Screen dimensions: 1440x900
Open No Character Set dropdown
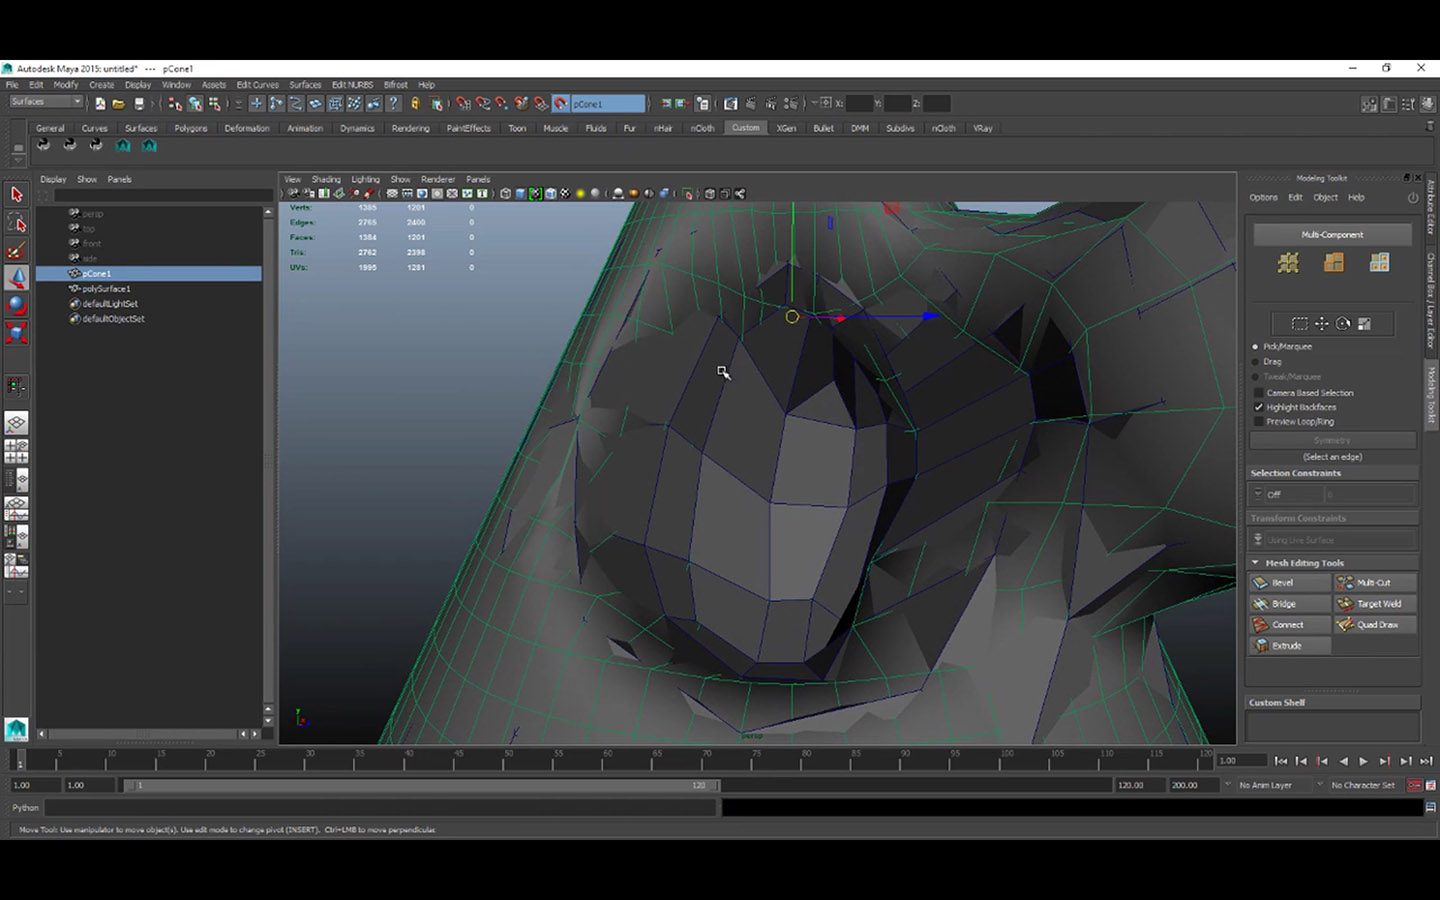point(1362,785)
